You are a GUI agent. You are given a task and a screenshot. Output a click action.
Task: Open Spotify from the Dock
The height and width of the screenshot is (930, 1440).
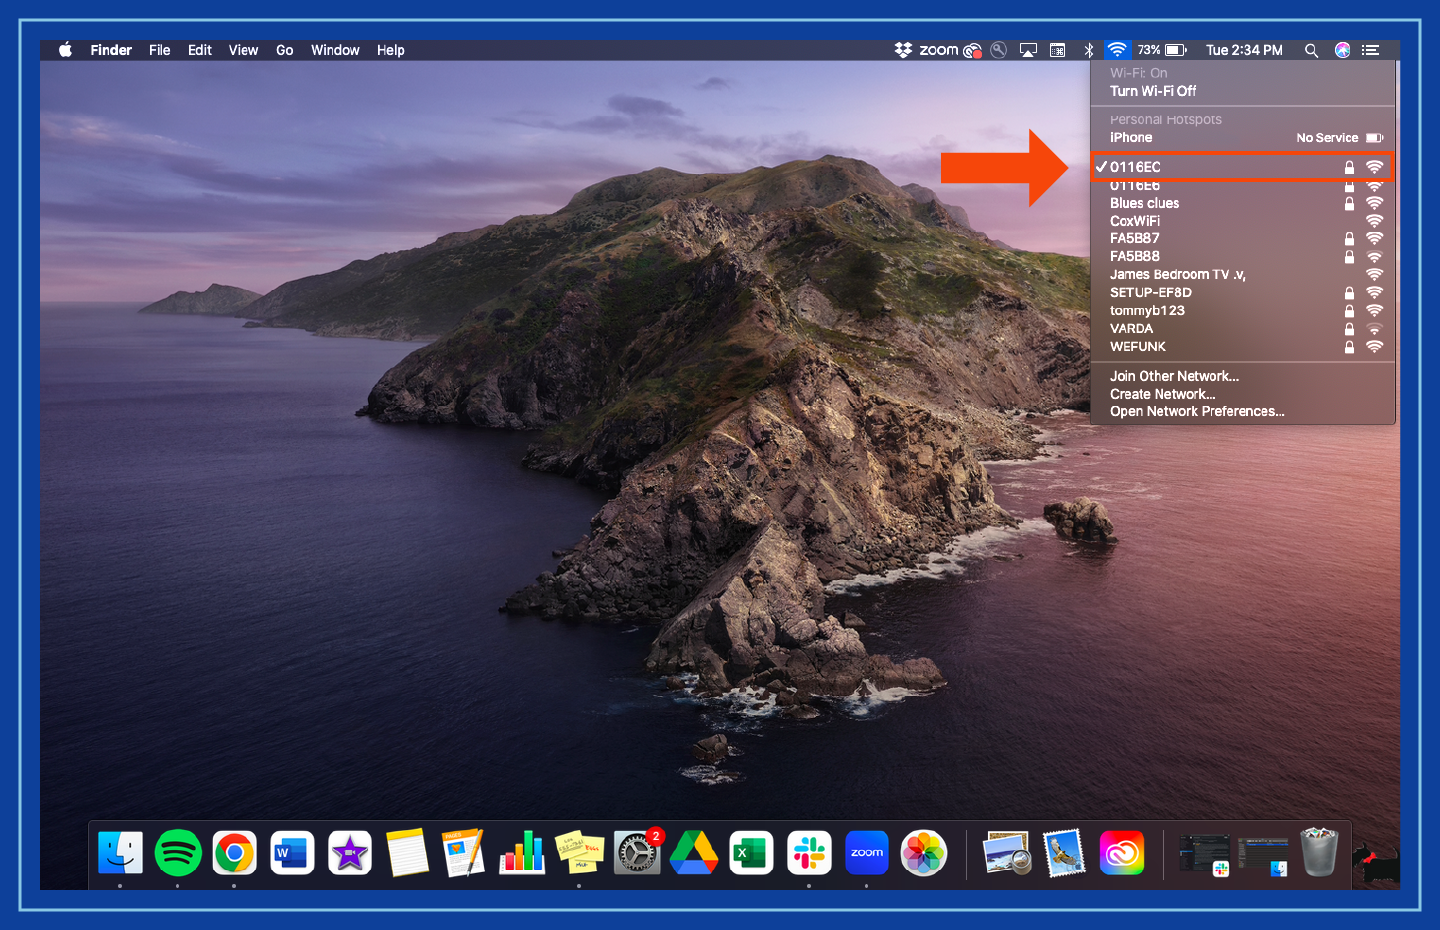[x=177, y=852]
